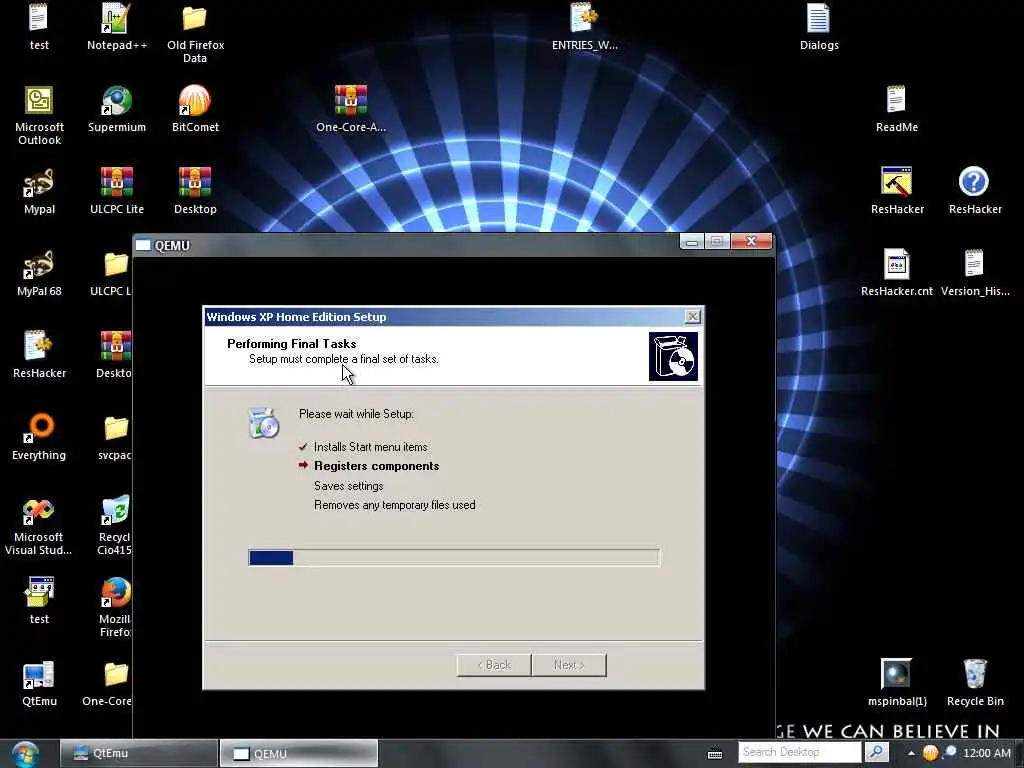Open the on-screen keyboard taskbar icon
1024x768 pixels.
(715, 754)
